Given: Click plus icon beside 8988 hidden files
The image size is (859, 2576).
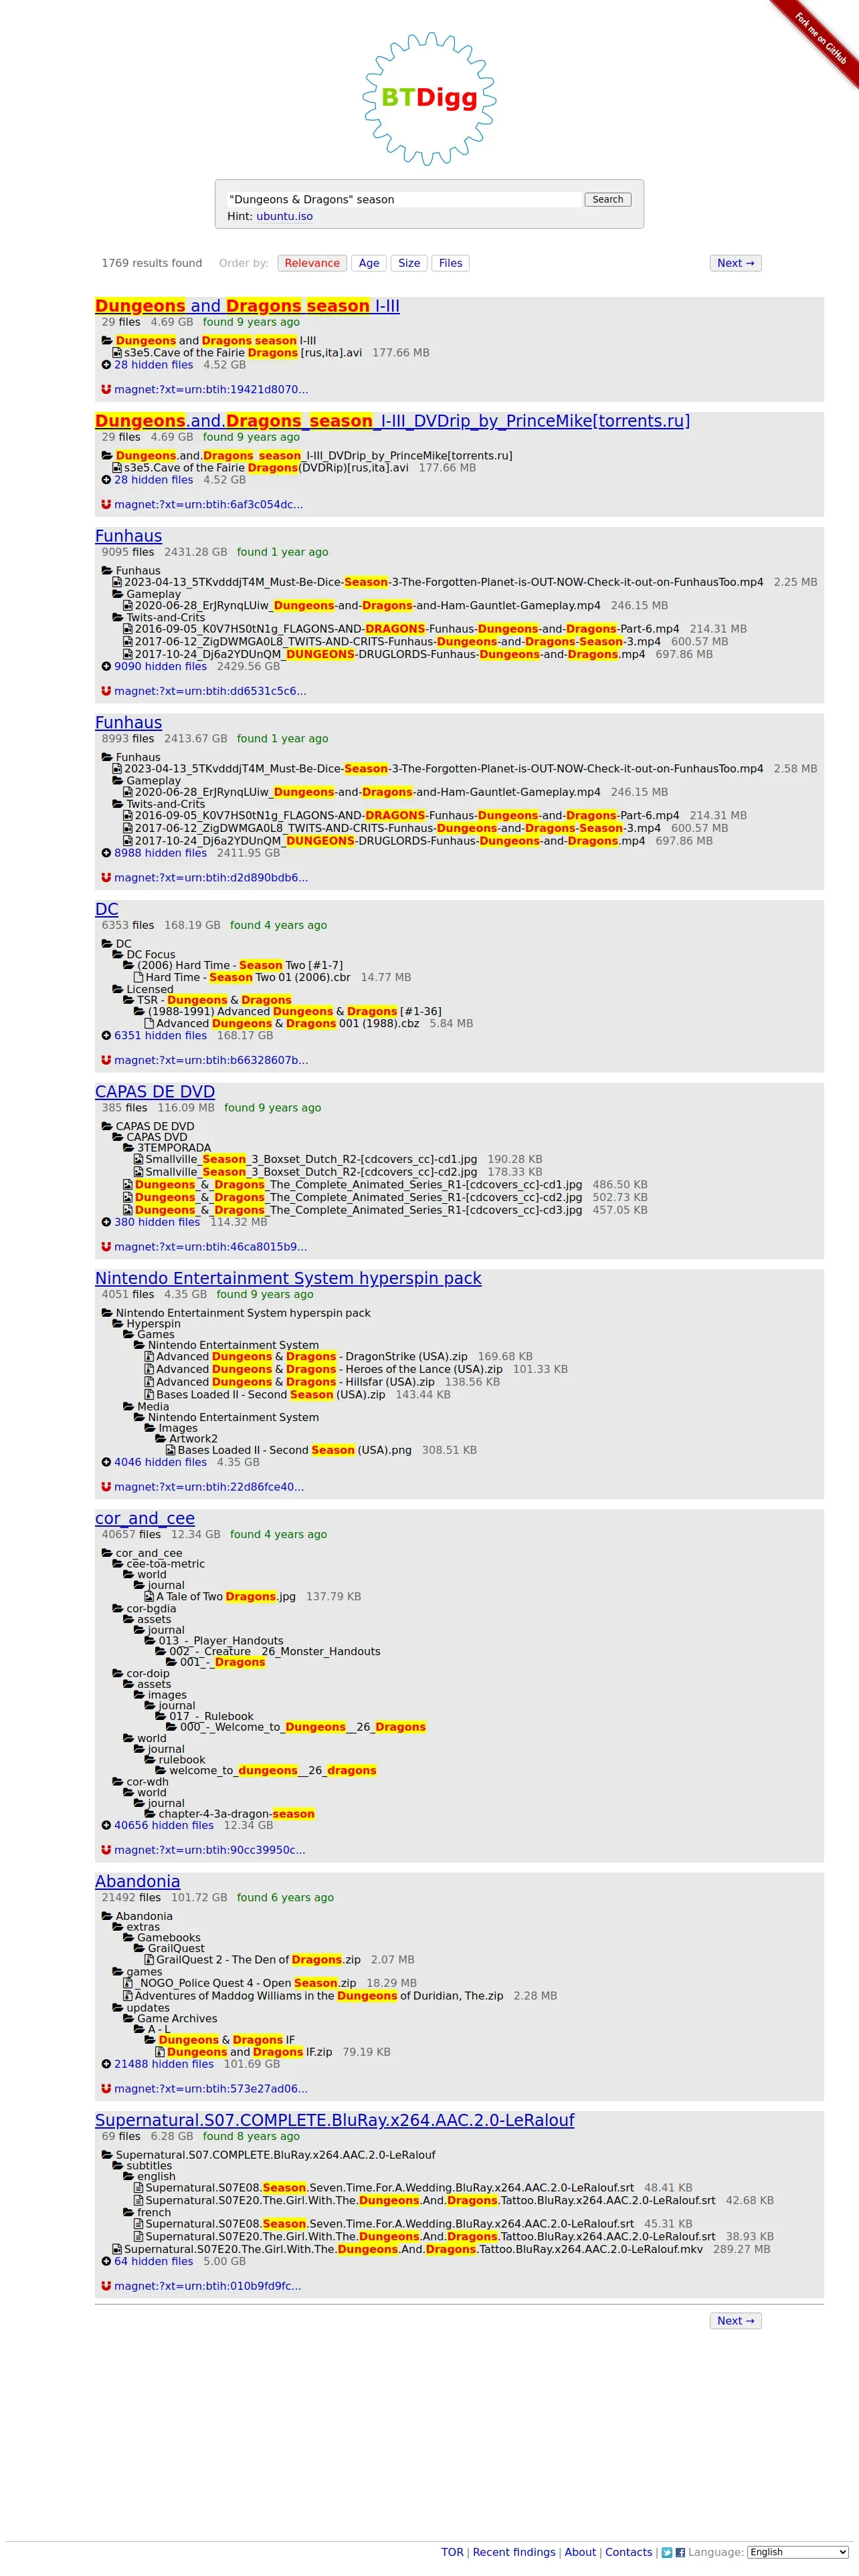Looking at the screenshot, I should point(106,853).
